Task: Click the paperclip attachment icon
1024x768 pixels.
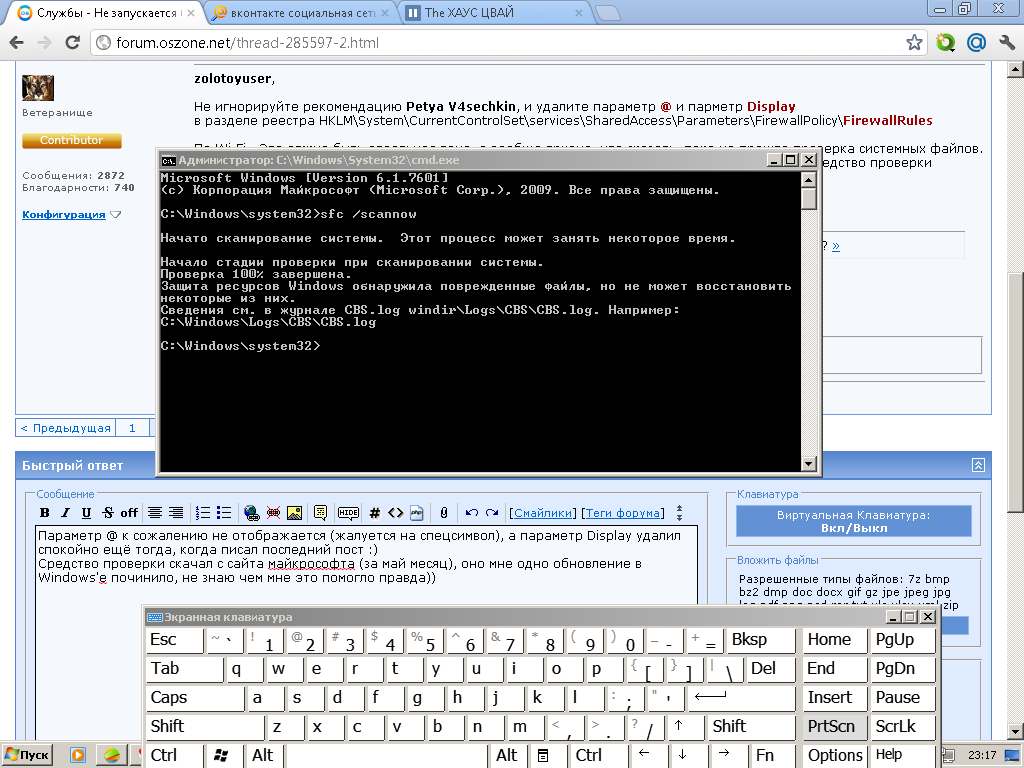Action: [x=444, y=513]
